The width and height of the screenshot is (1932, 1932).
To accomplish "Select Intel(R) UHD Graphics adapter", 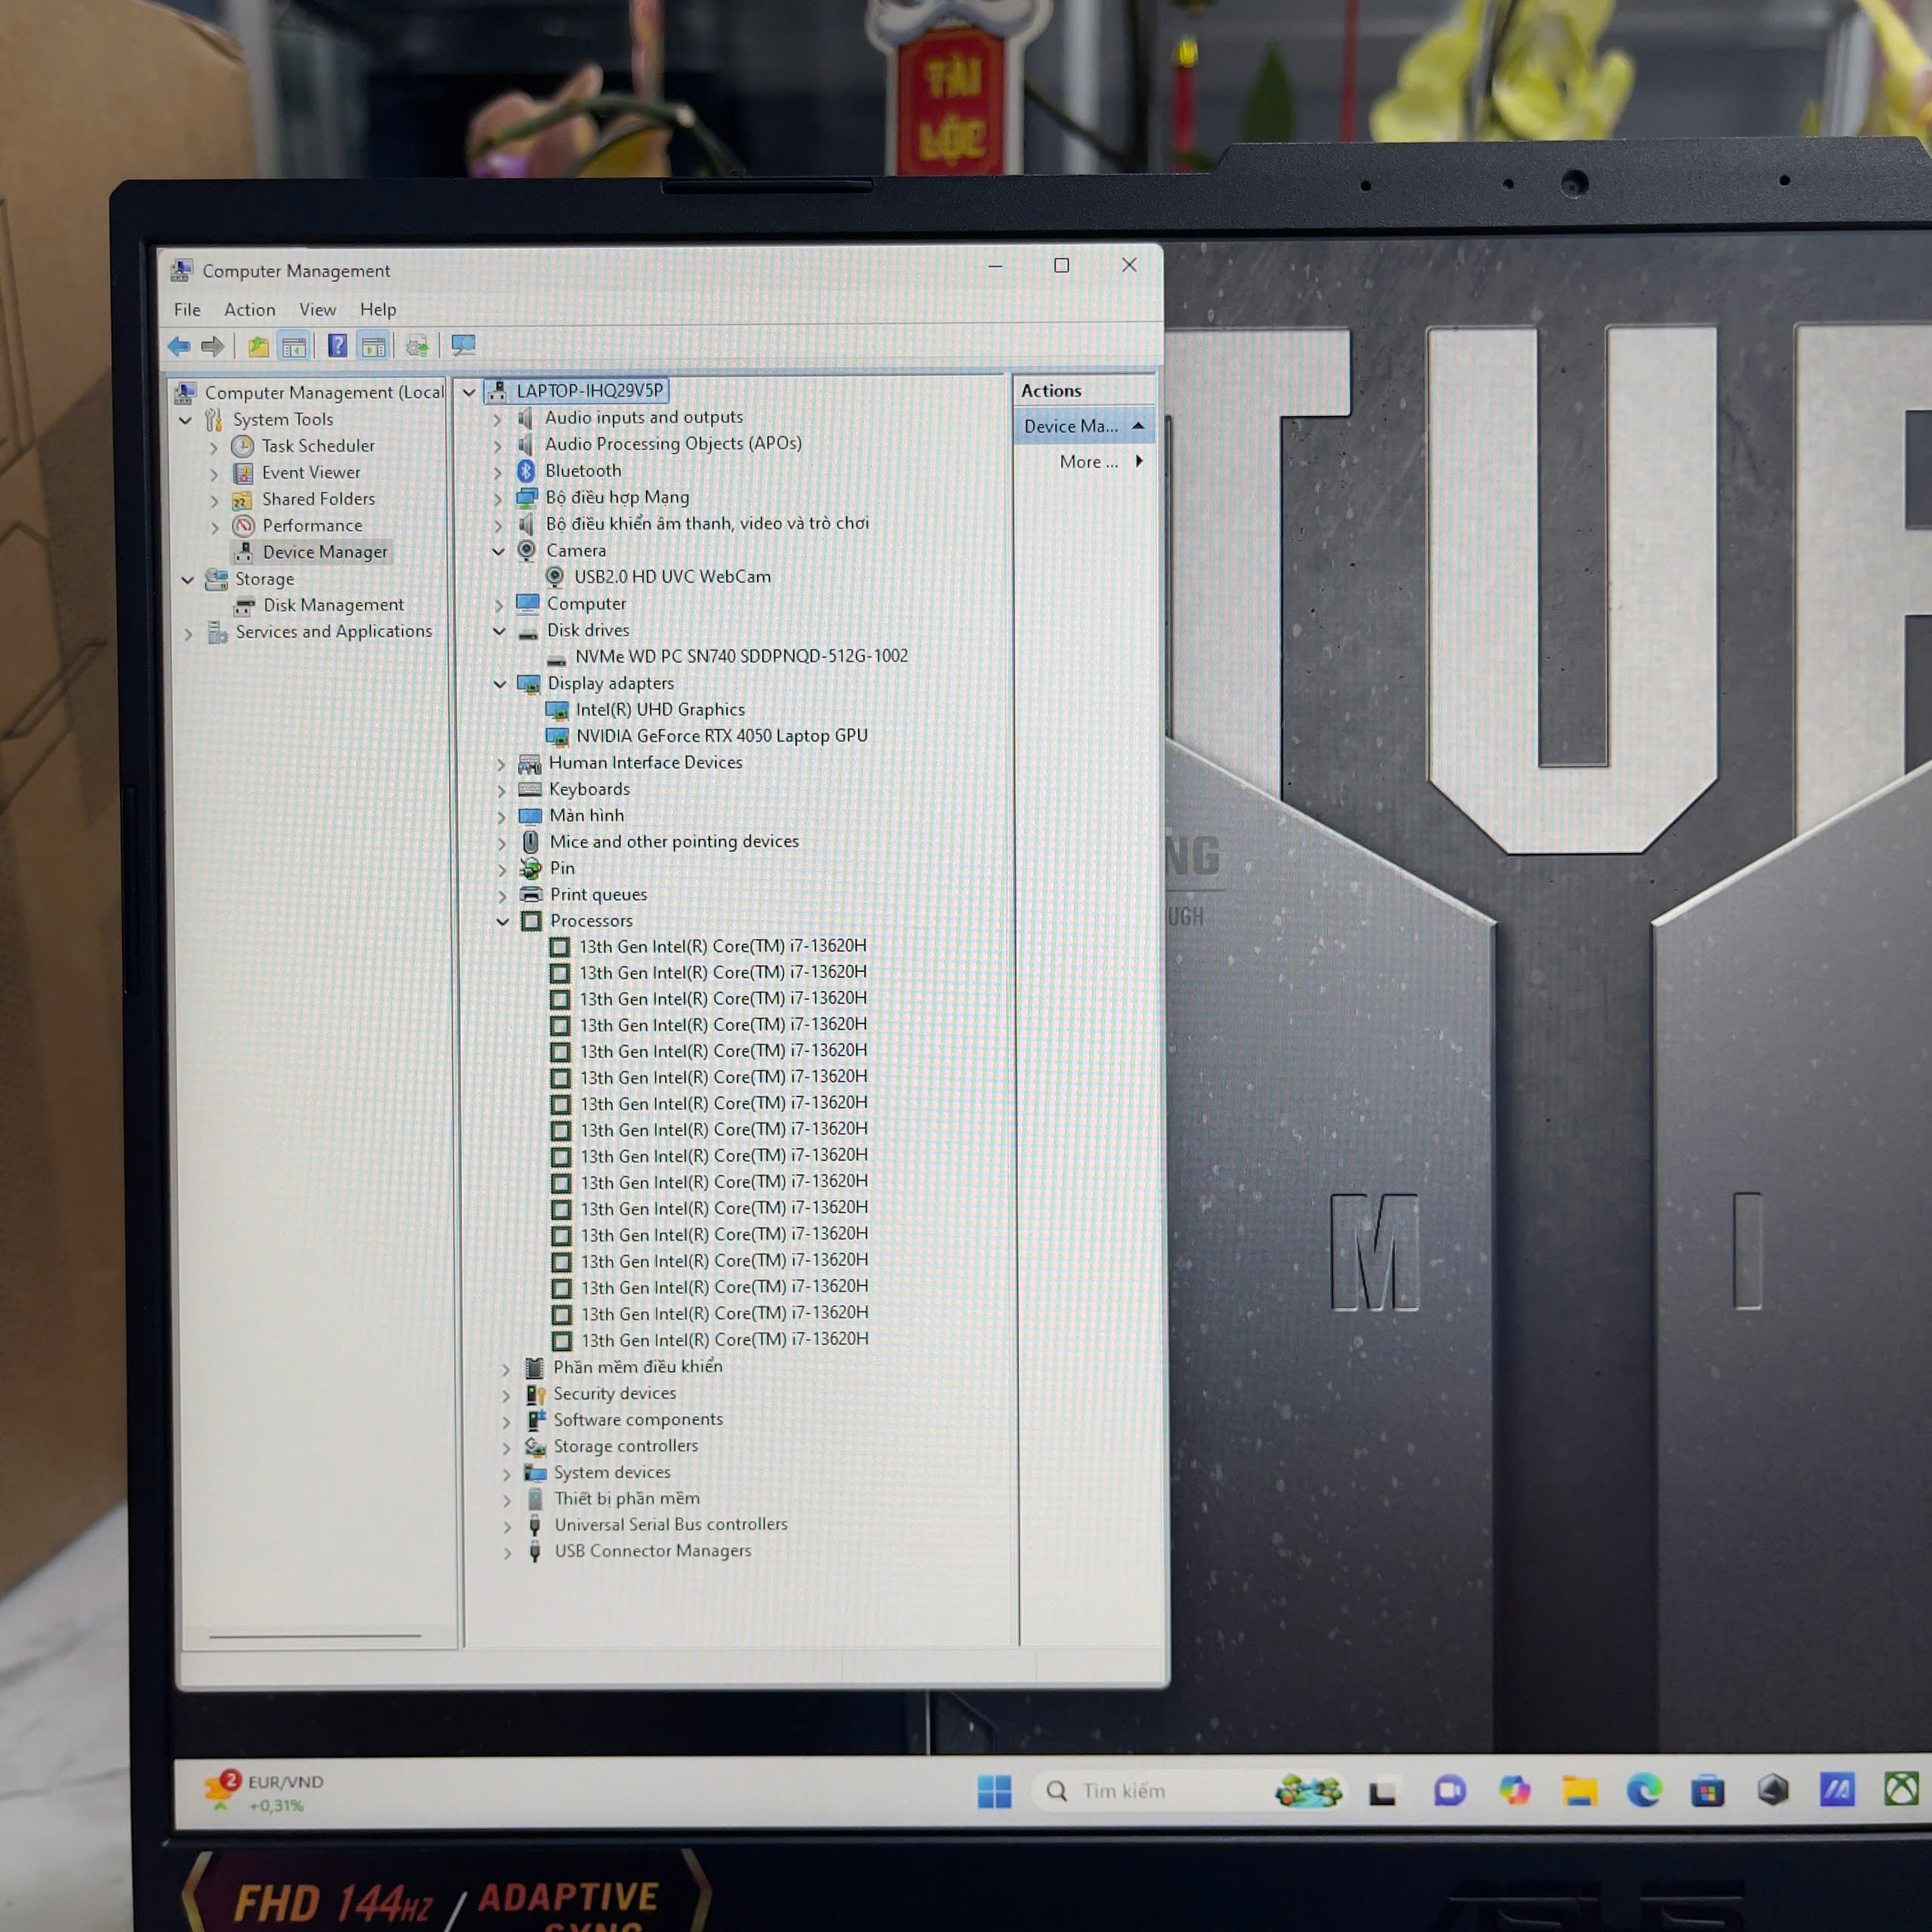I will 660,709.
